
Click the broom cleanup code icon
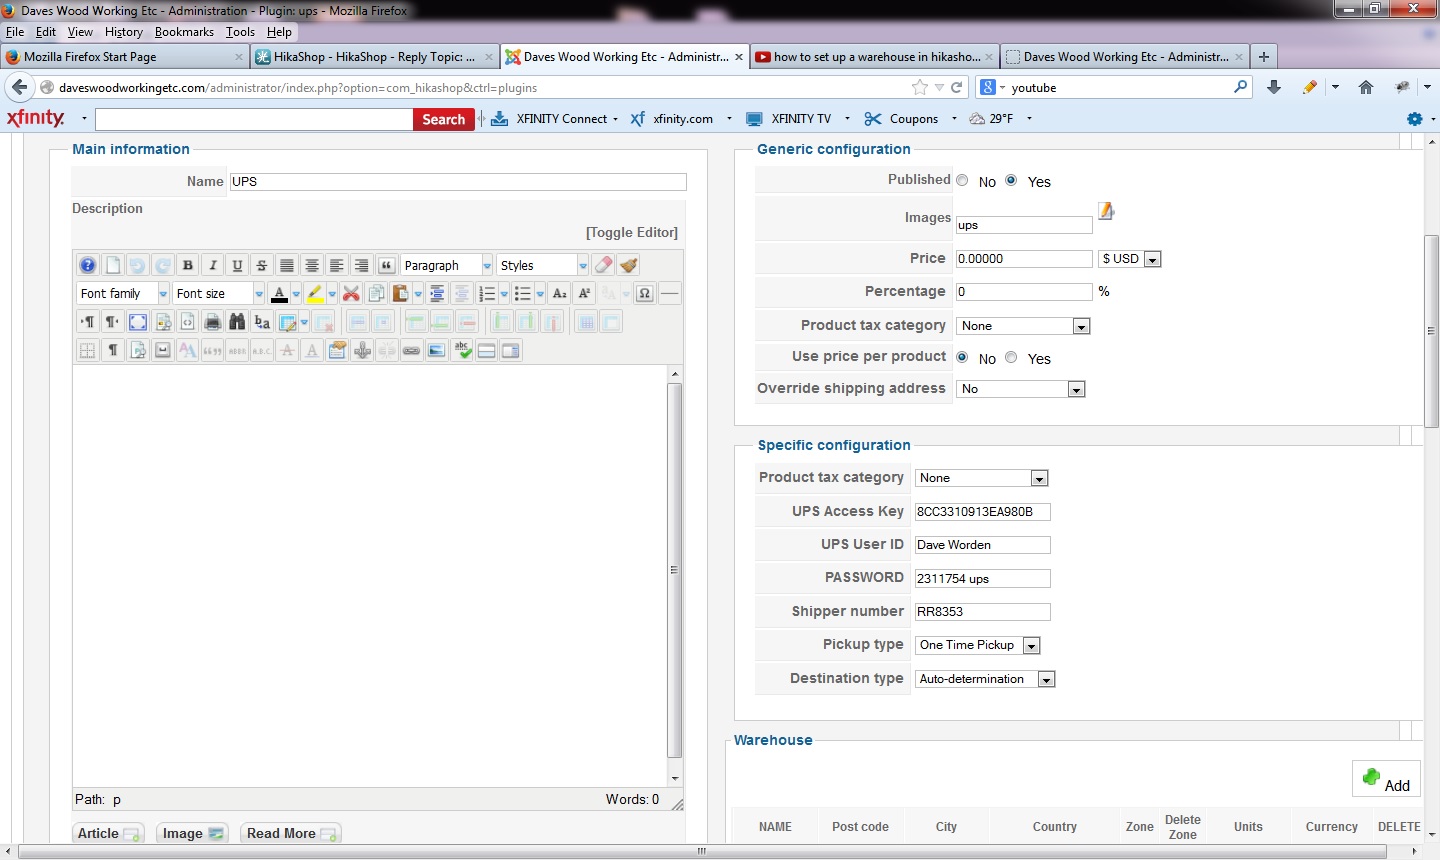point(628,265)
